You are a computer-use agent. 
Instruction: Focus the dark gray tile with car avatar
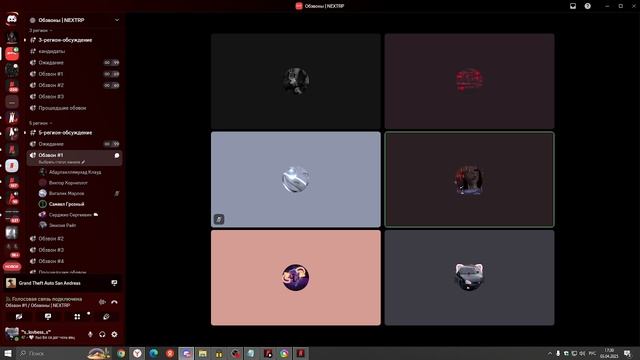tap(469, 278)
